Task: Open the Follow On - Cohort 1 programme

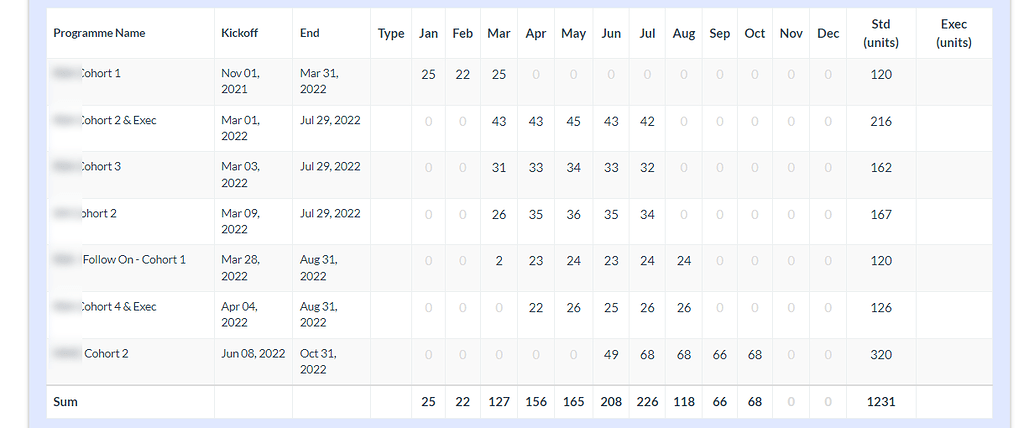Action: point(133,259)
